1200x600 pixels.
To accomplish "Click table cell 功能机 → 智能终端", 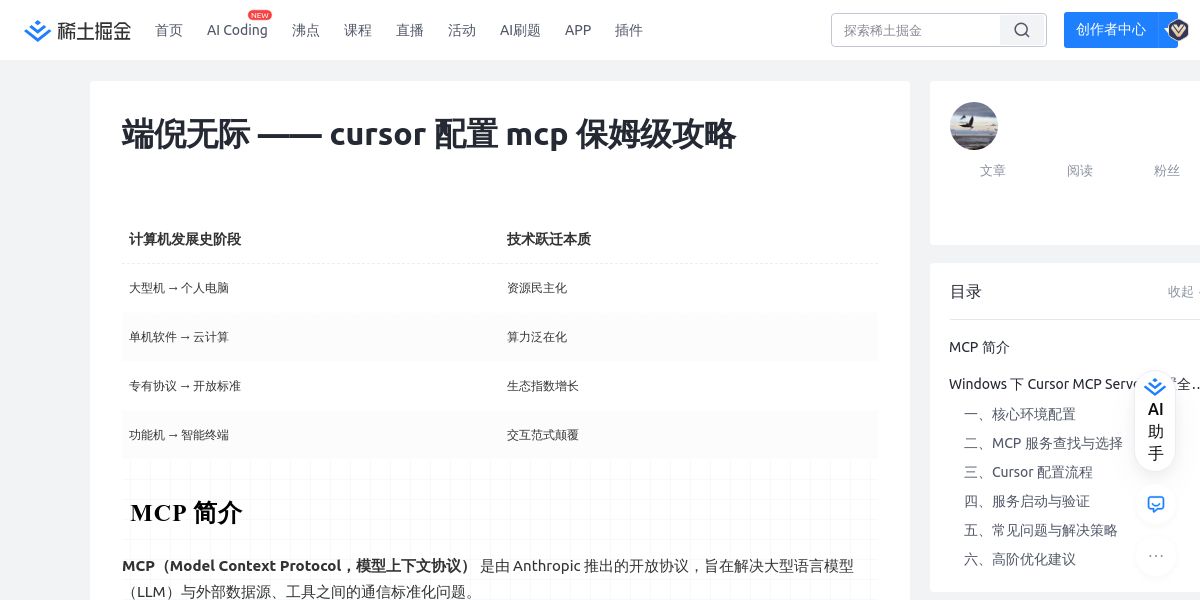I will 179,435.
